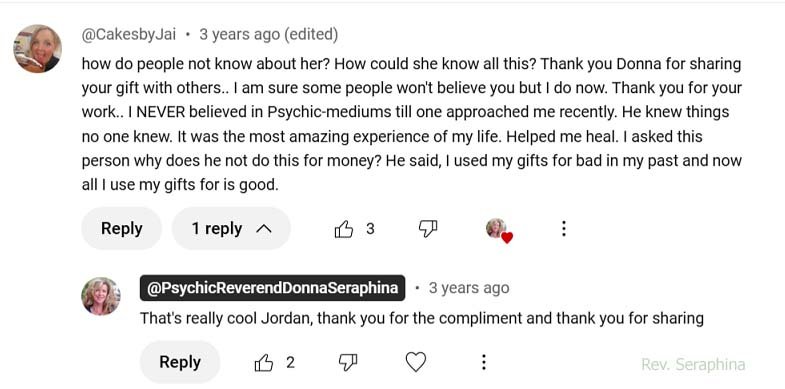This screenshot has height=389, width=785.
Task: Click the Rev. Seraphina watermark text
Action: coord(693,365)
